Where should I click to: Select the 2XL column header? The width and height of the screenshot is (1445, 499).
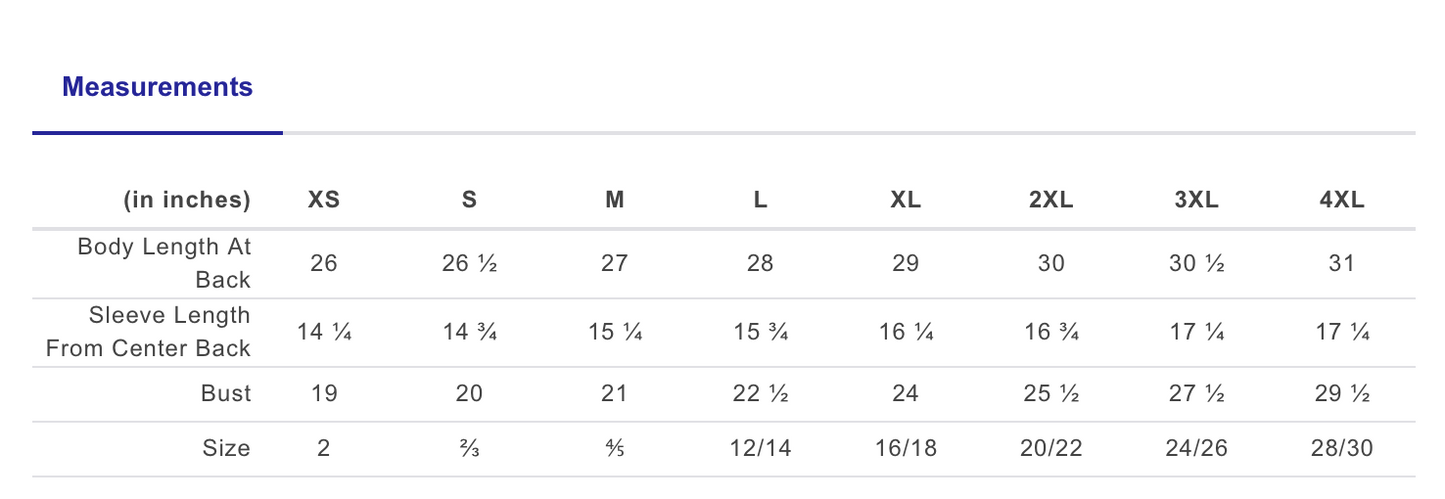click(1051, 200)
